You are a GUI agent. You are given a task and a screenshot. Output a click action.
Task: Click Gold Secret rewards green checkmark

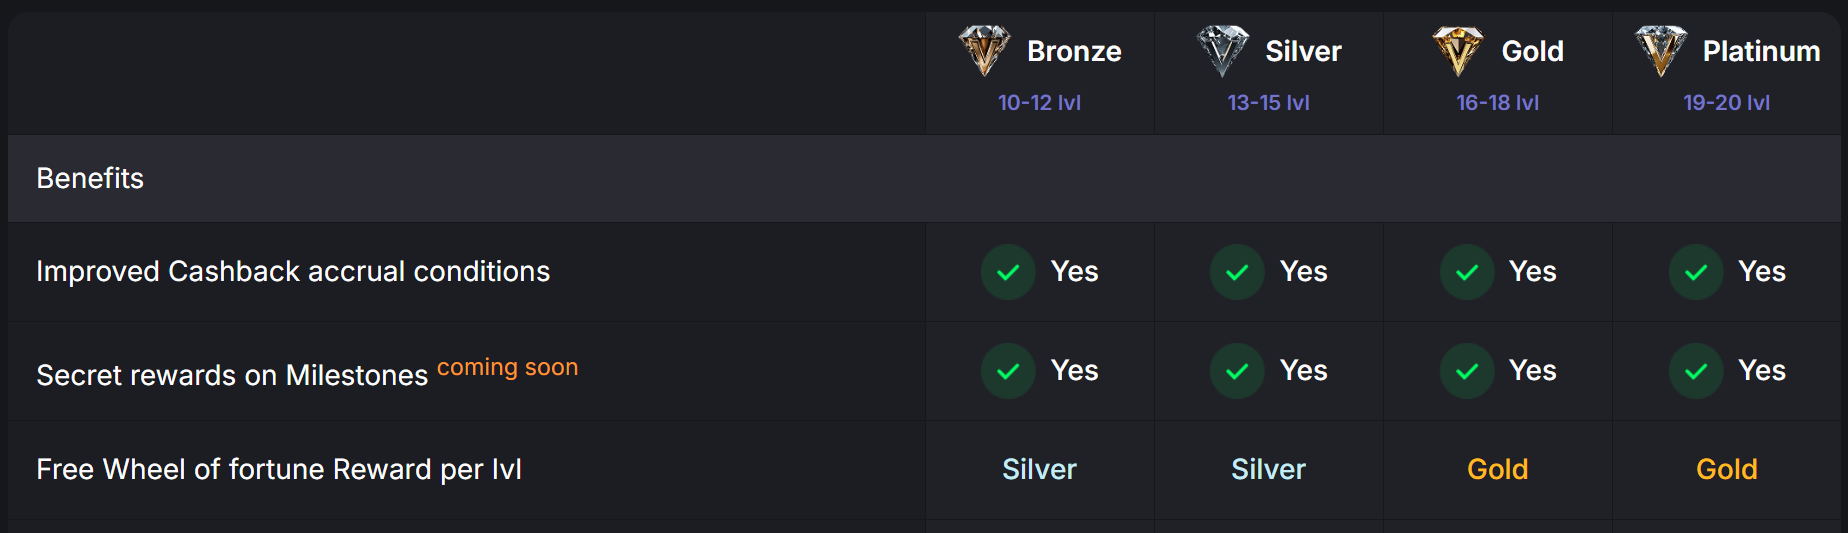pos(1467,371)
